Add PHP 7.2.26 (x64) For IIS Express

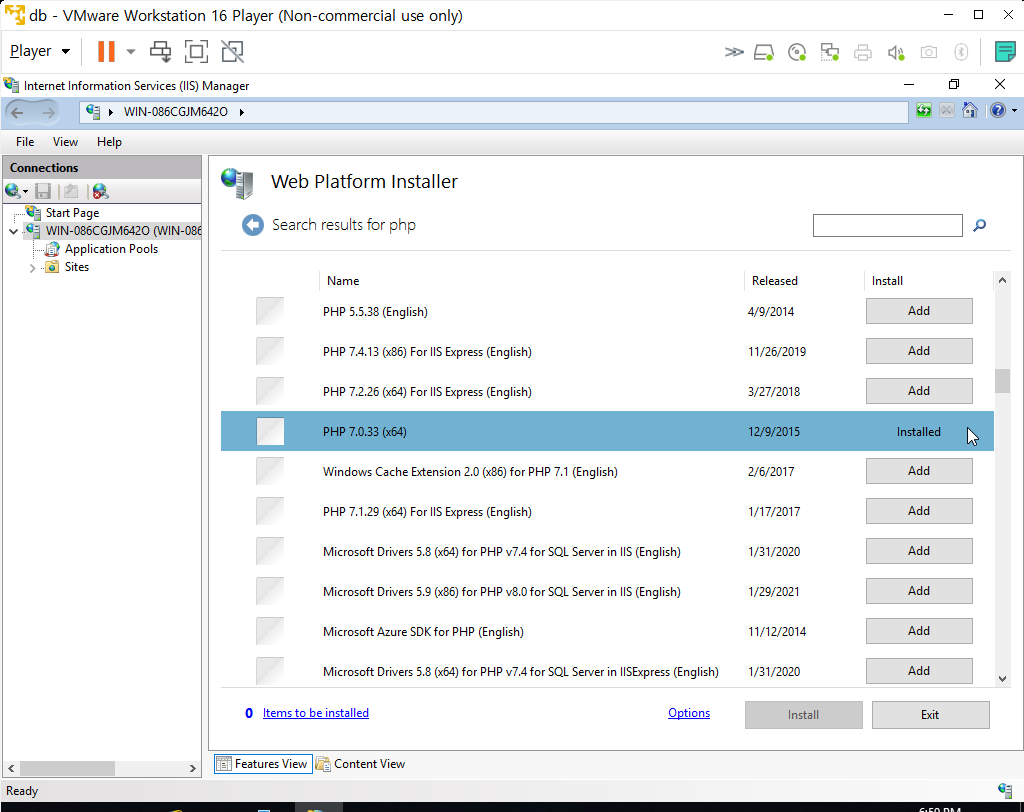[919, 391]
